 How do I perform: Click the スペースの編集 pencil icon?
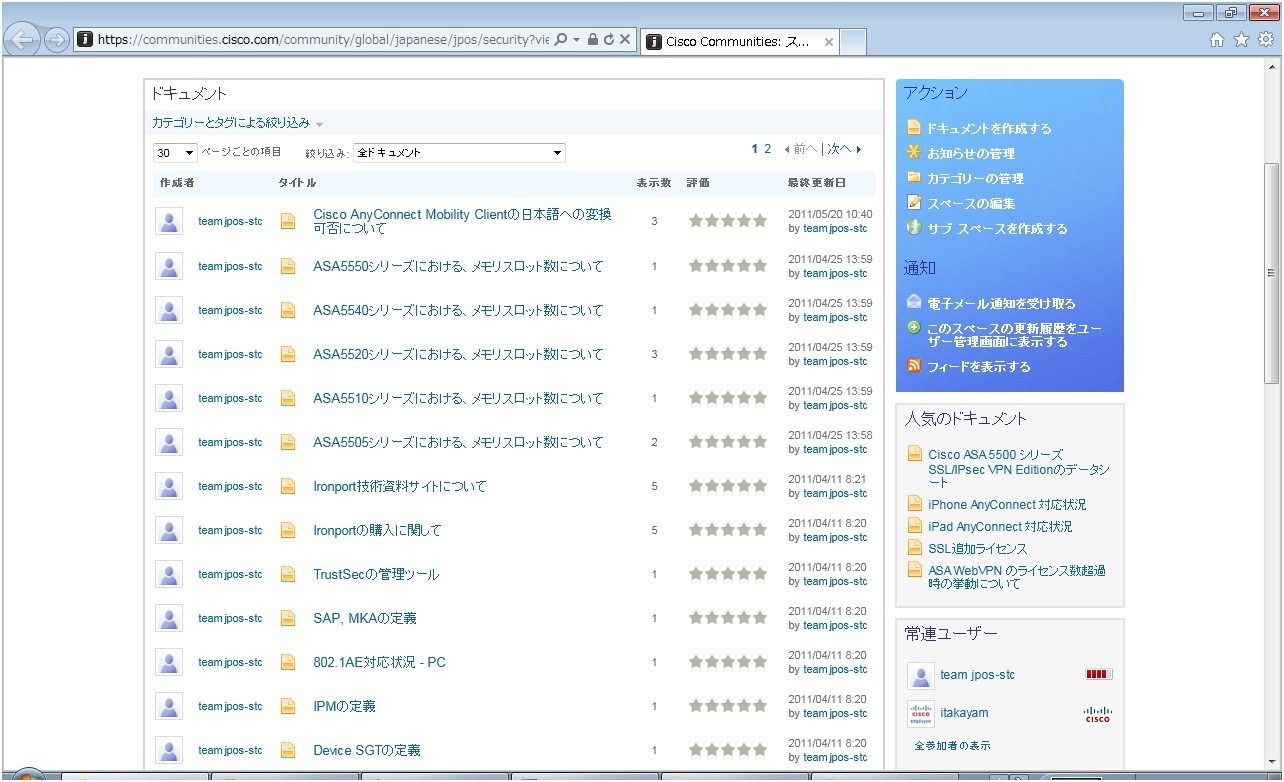pyautogui.click(x=913, y=202)
